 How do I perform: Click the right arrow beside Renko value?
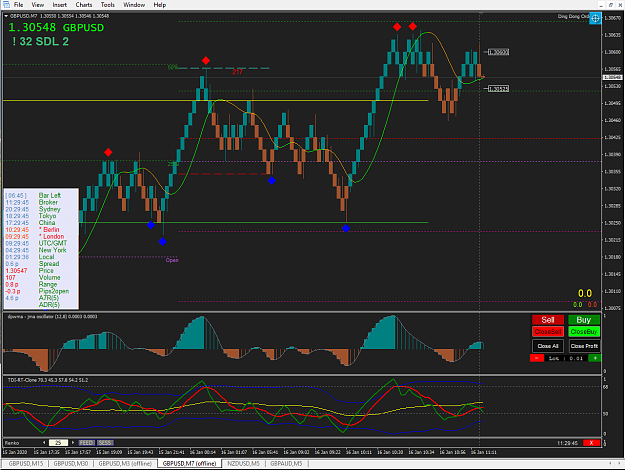pyautogui.click(x=73, y=442)
